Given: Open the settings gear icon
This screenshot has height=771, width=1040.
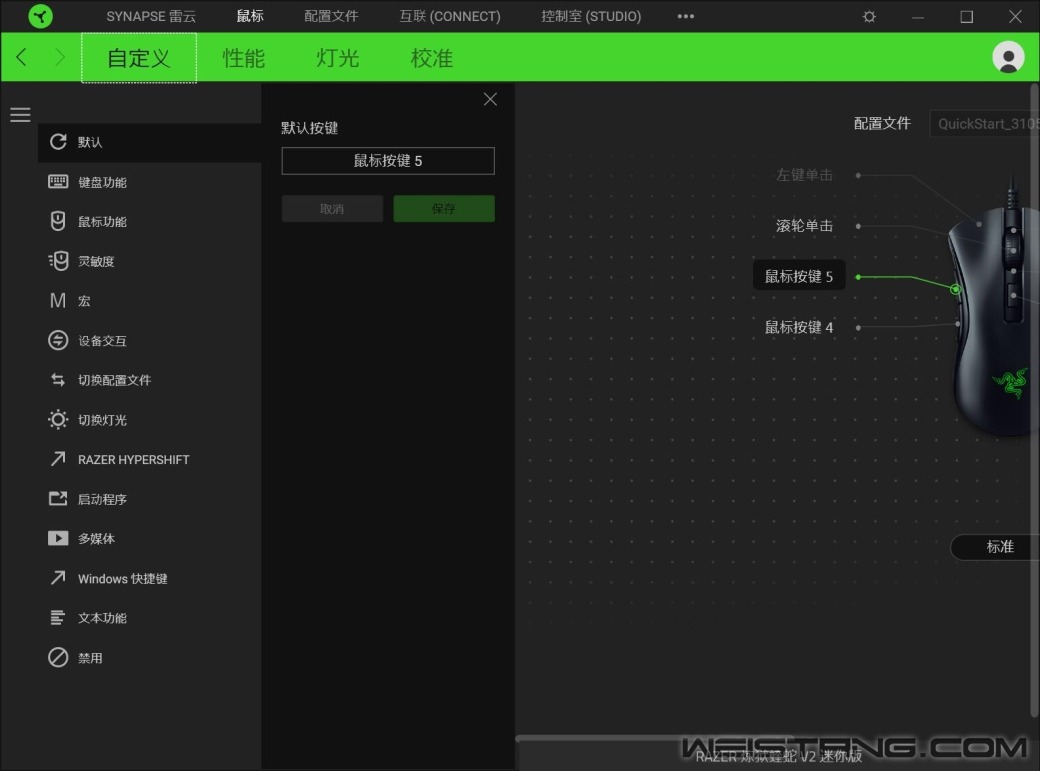Looking at the screenshot, I should coord(869,17).
